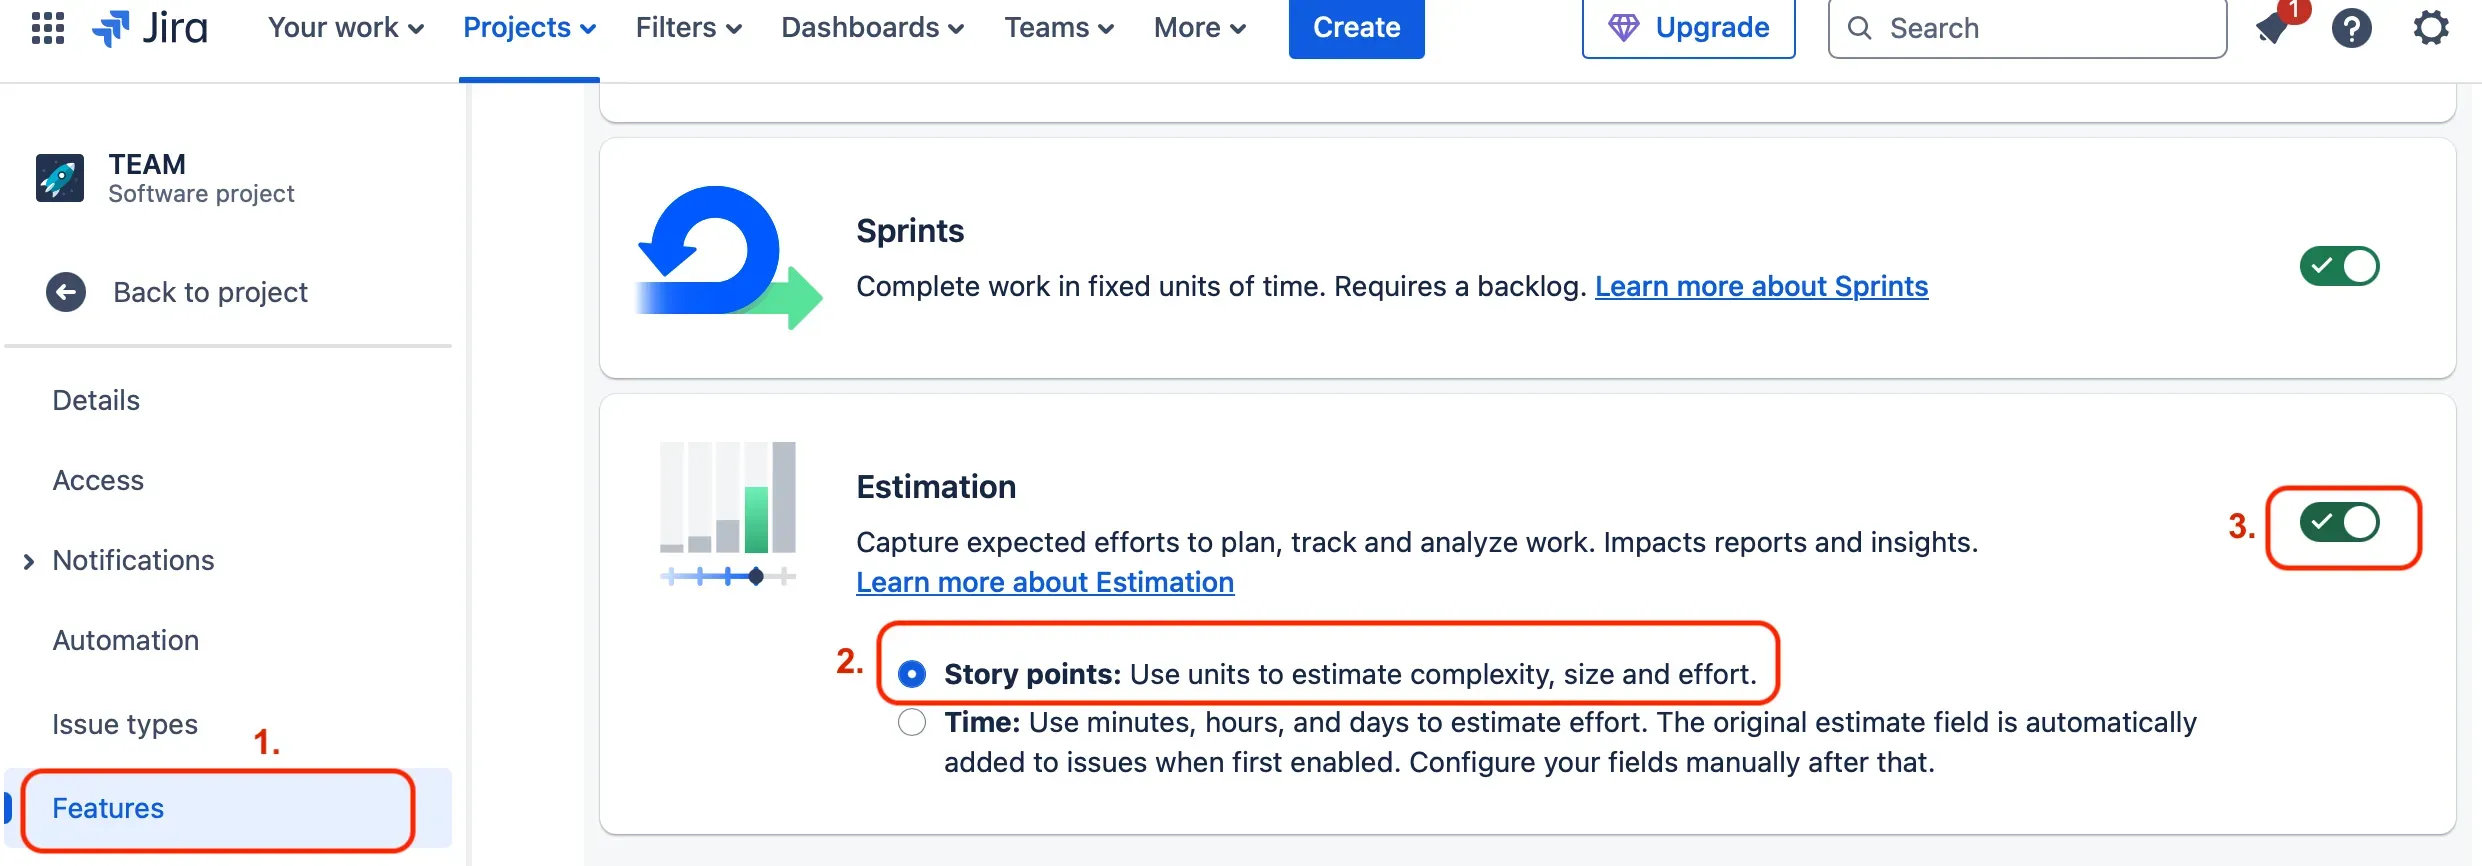
Task: Open the Features settings page
Action: pyautogui.click(x=108, y=808)
